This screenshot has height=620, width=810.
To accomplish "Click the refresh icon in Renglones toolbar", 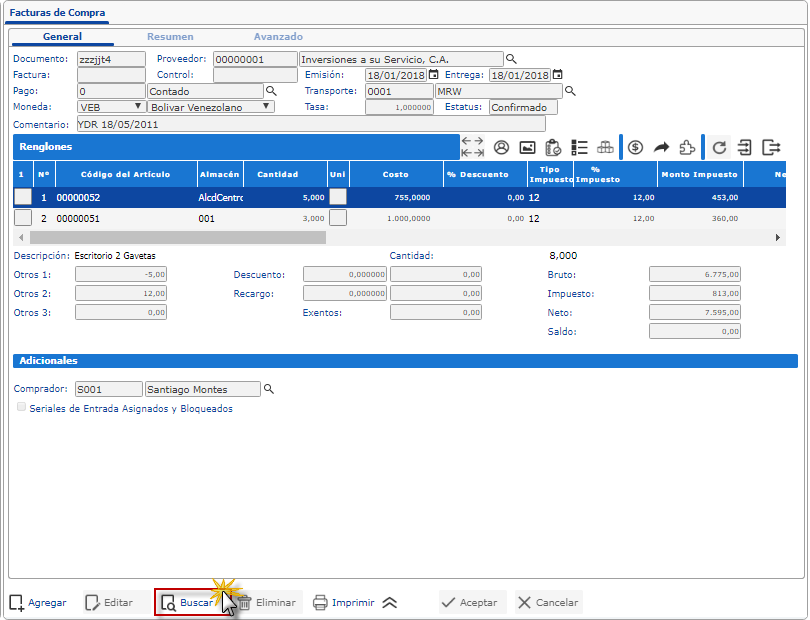I will point(719,147).
